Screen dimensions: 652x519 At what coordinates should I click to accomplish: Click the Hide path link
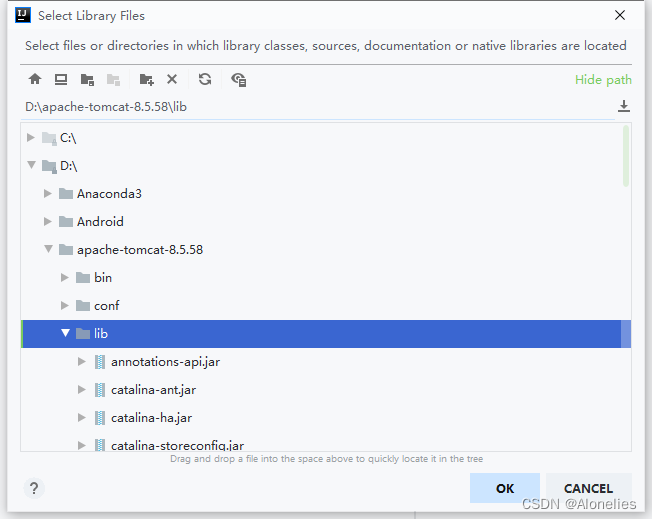(603, 79)
